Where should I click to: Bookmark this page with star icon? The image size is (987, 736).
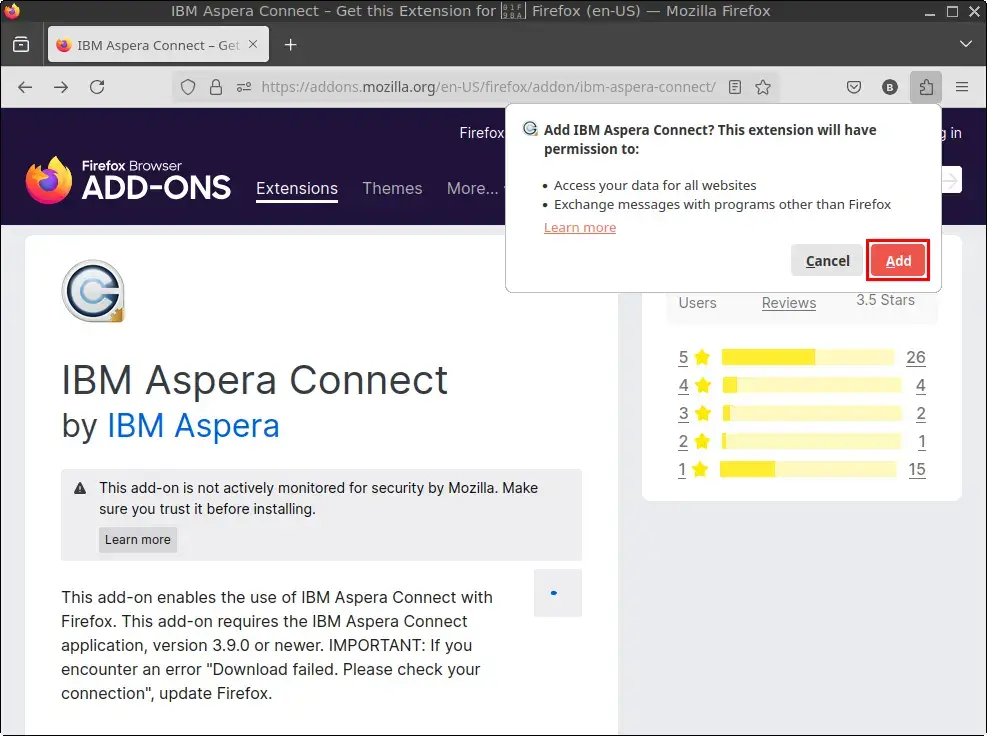[763, 87]
